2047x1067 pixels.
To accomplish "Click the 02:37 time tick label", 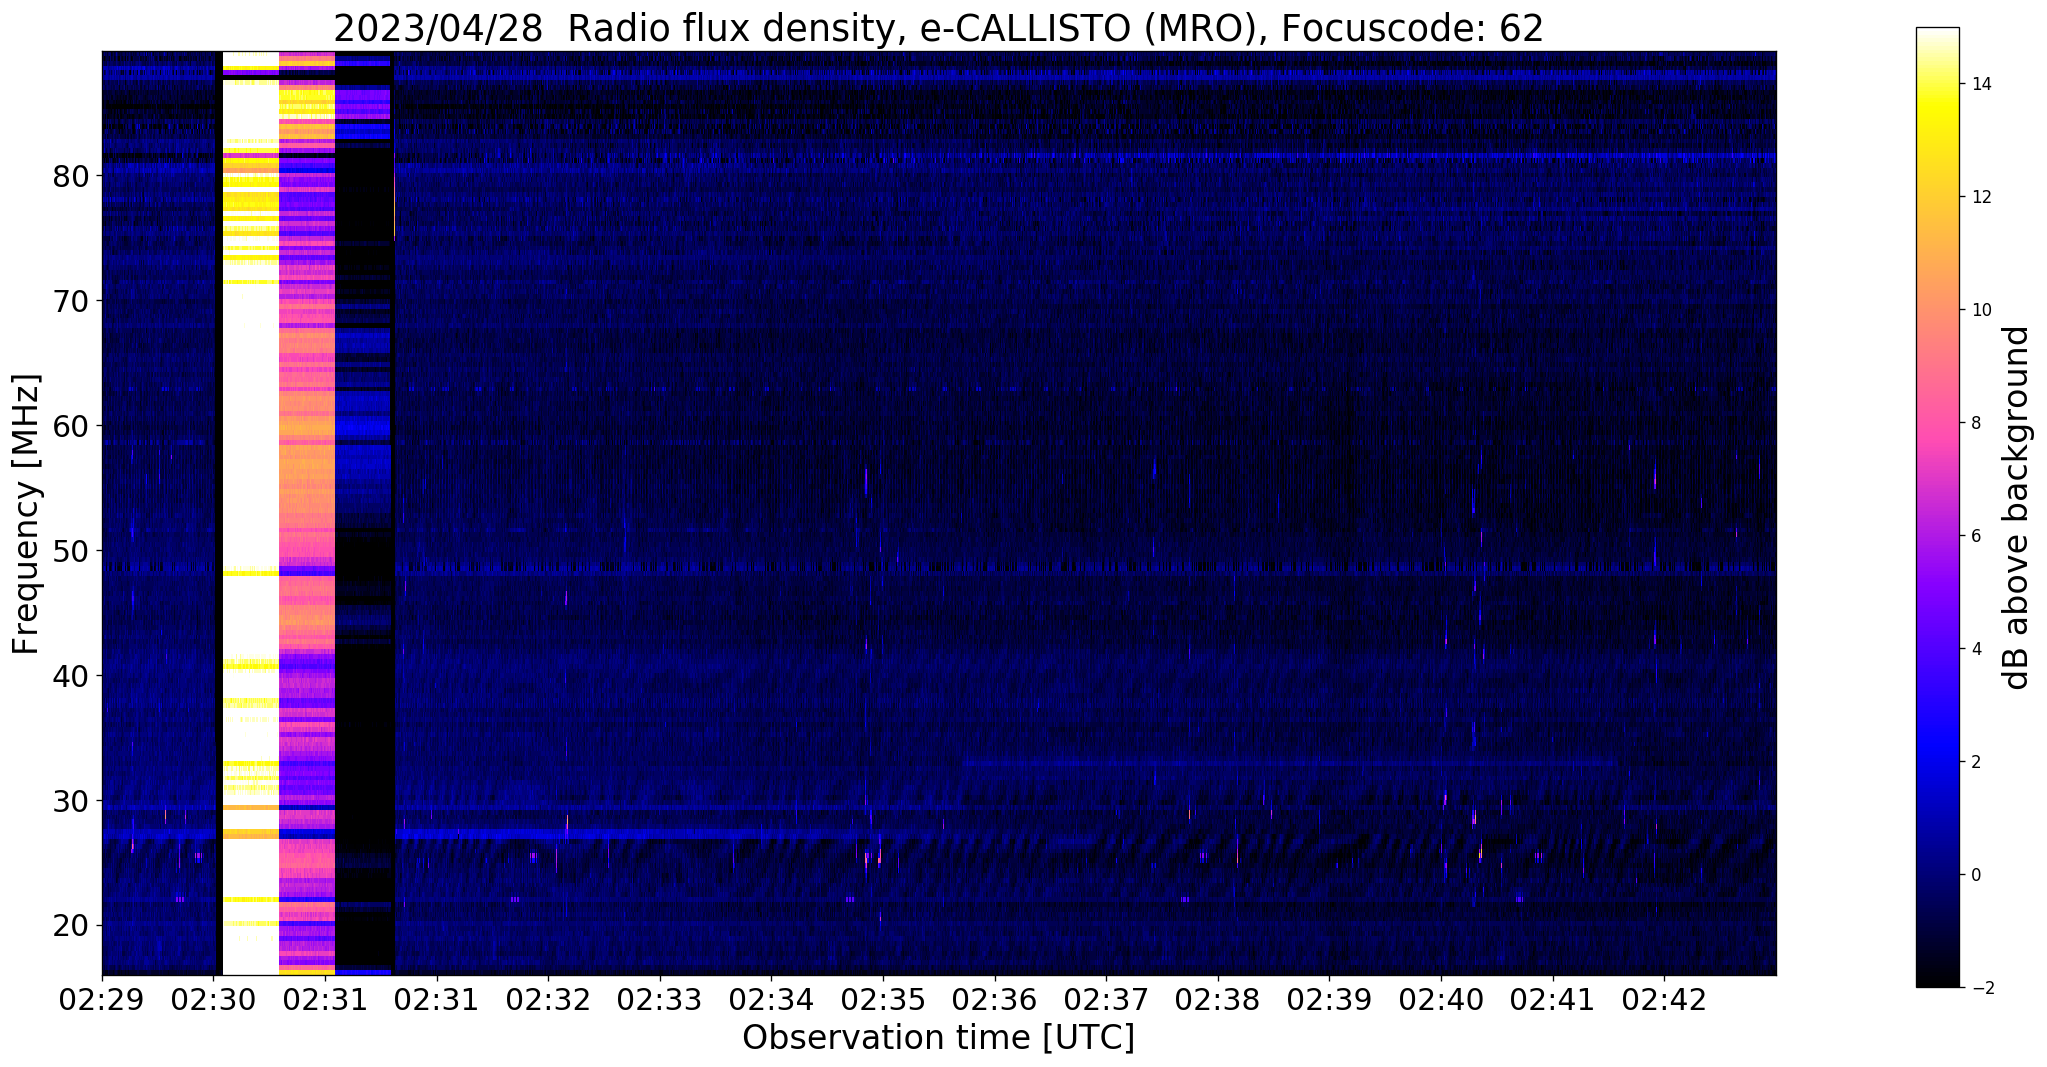I will point(1106,1001).
